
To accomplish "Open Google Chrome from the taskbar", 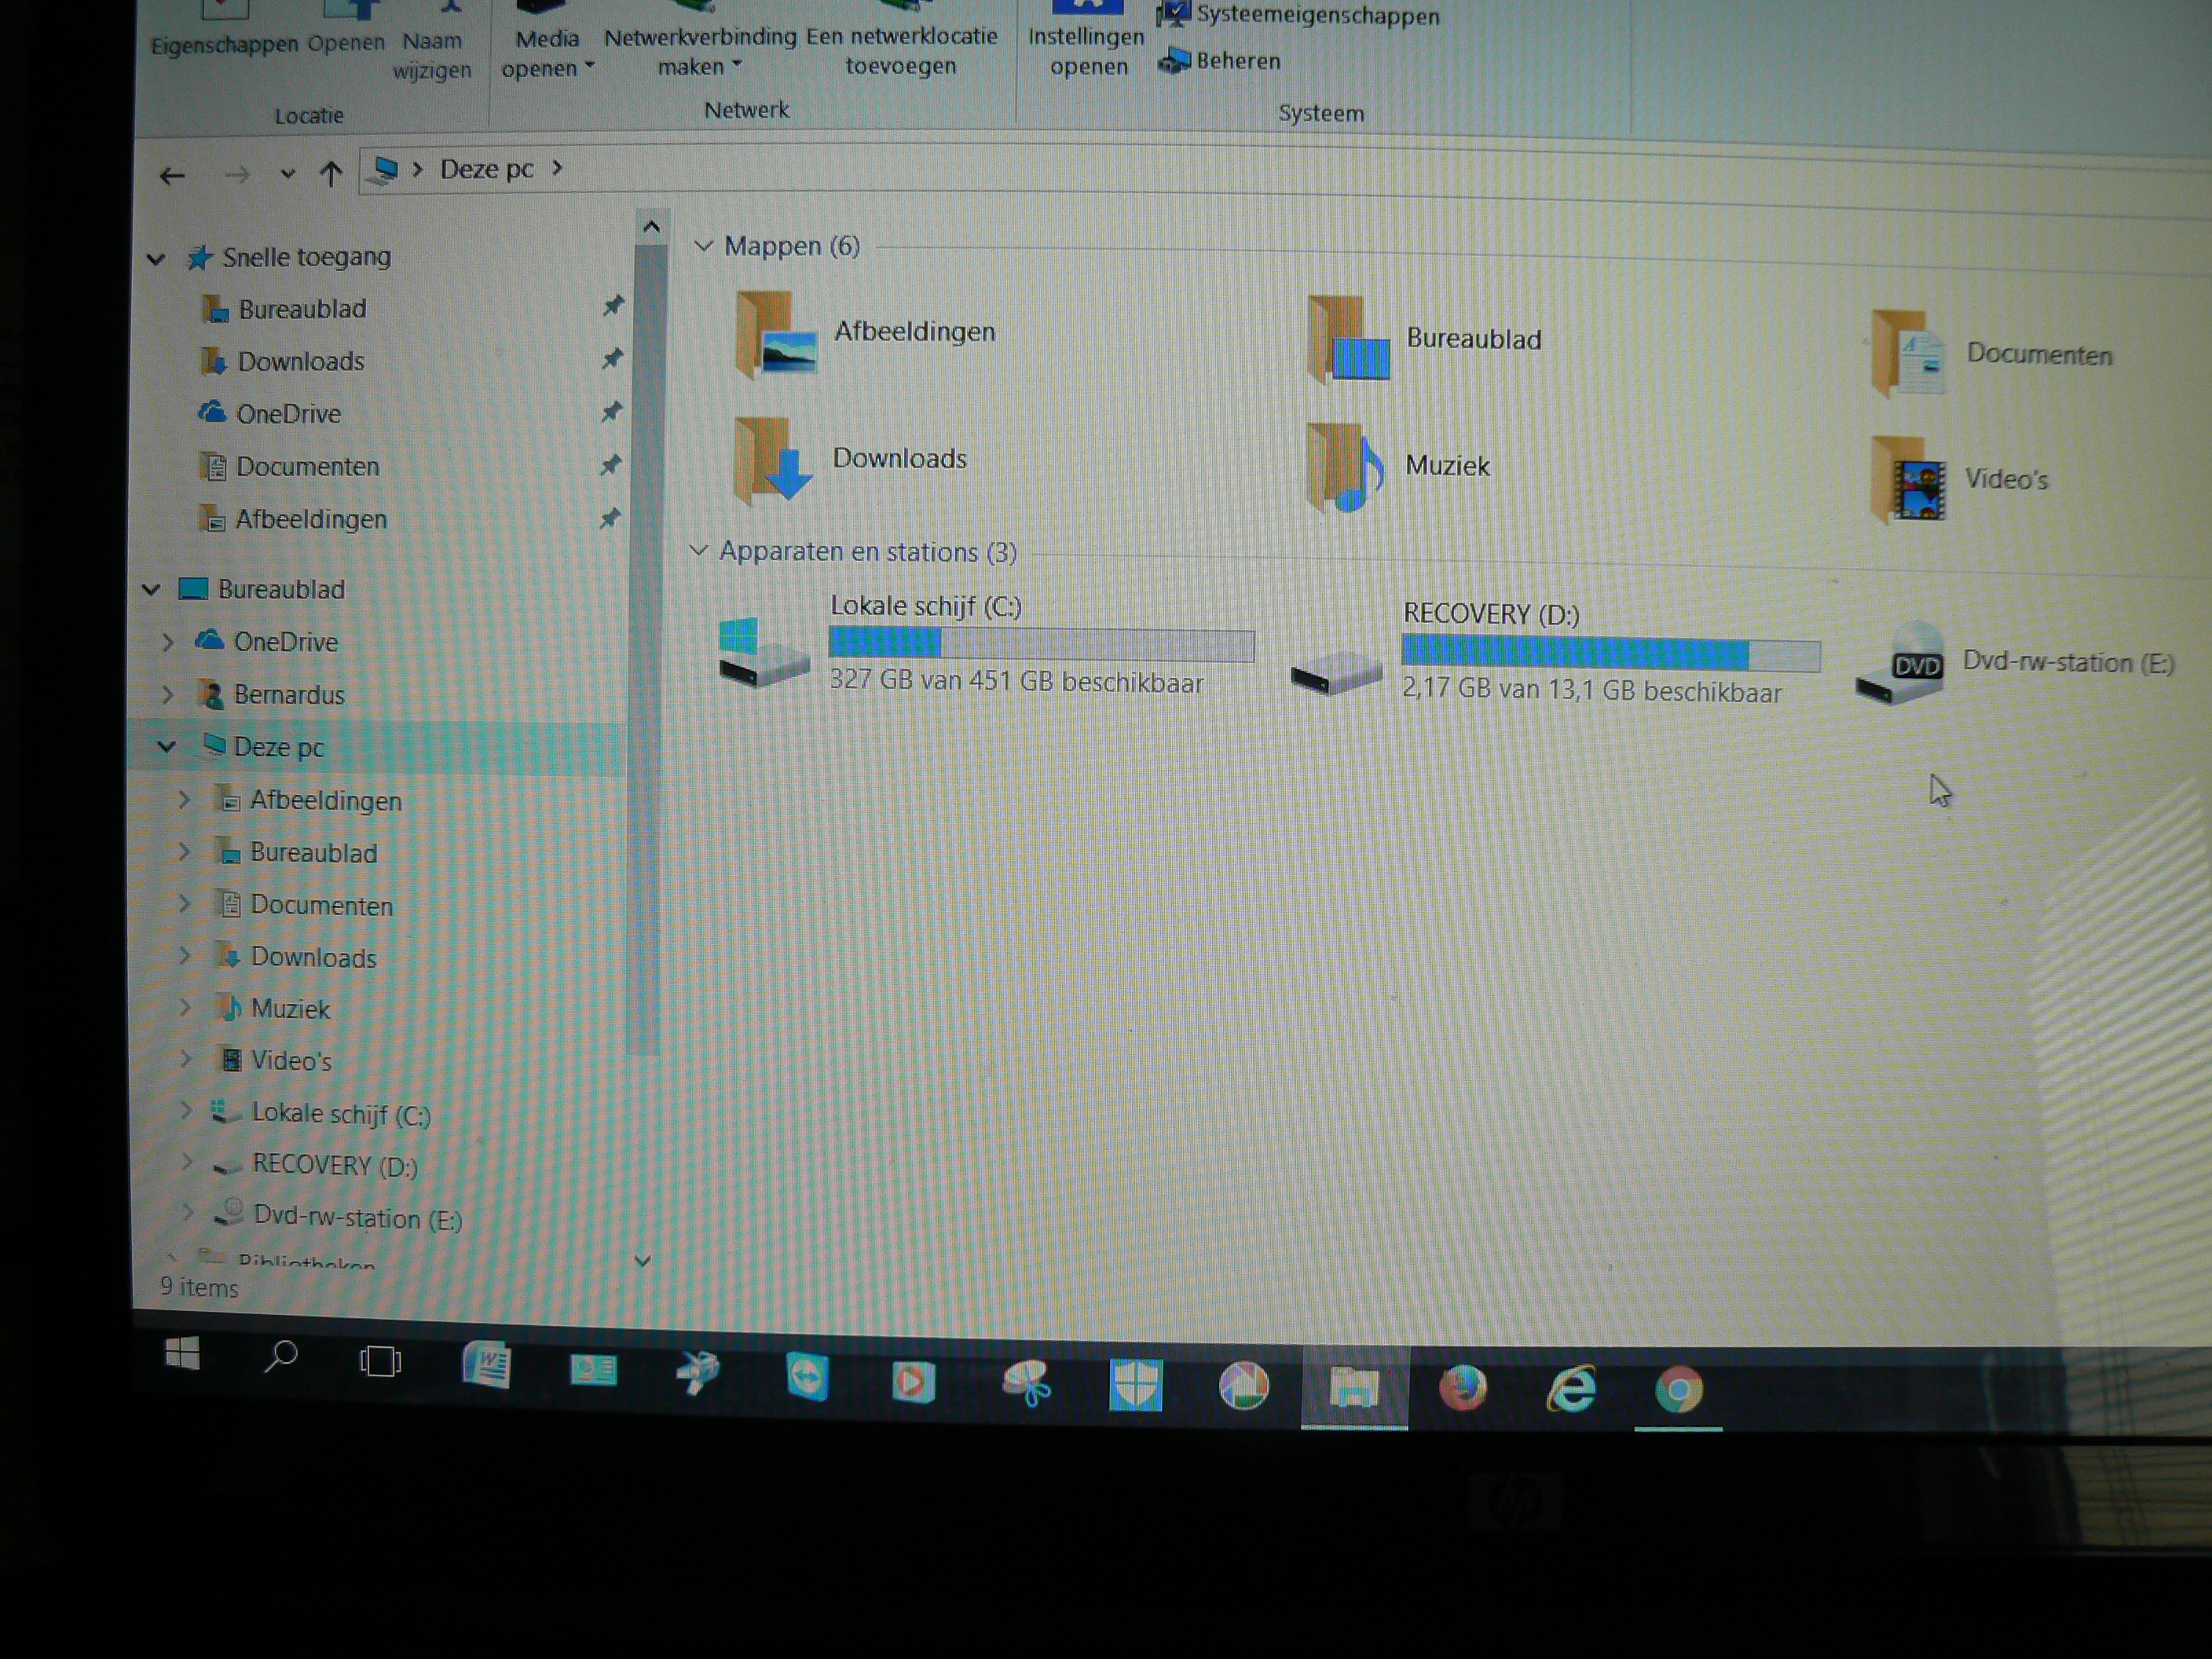I will tap(1678, 1389).
